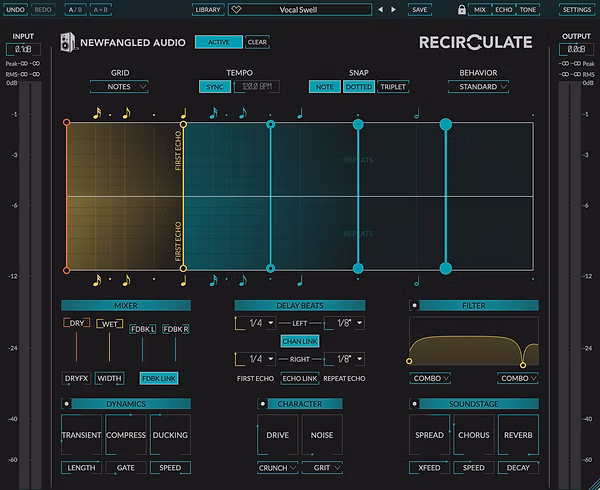600x490 pixels.
Task: Select the yellow First Echo top handle
Action: click(x=183, y=124)
